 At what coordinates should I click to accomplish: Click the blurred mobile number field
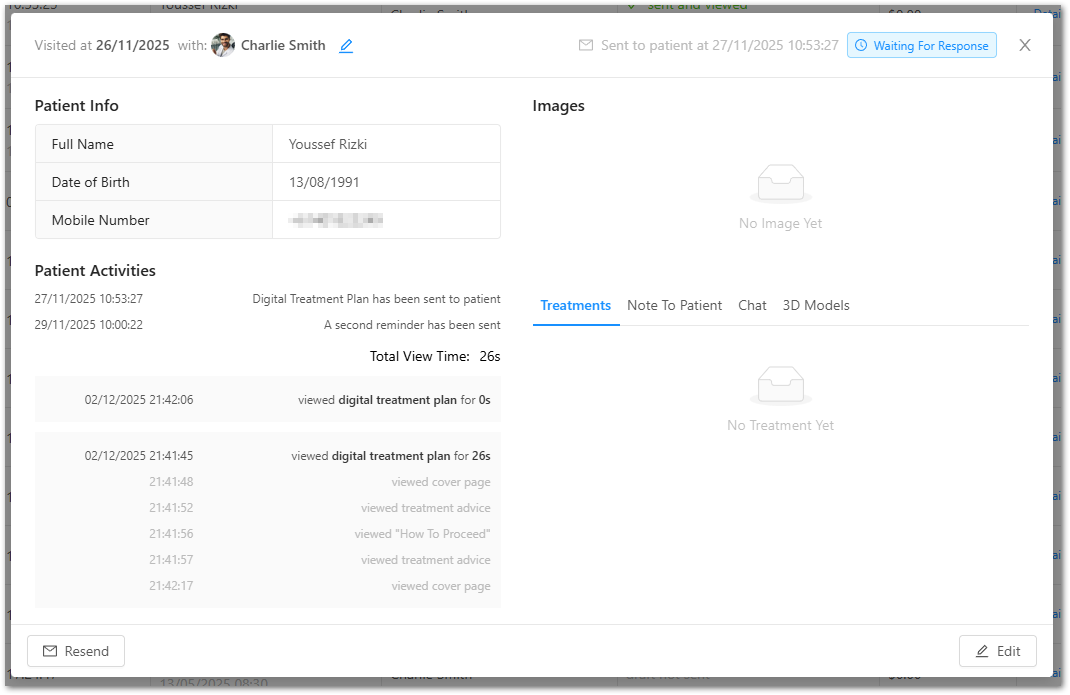(x=336, y=220)
